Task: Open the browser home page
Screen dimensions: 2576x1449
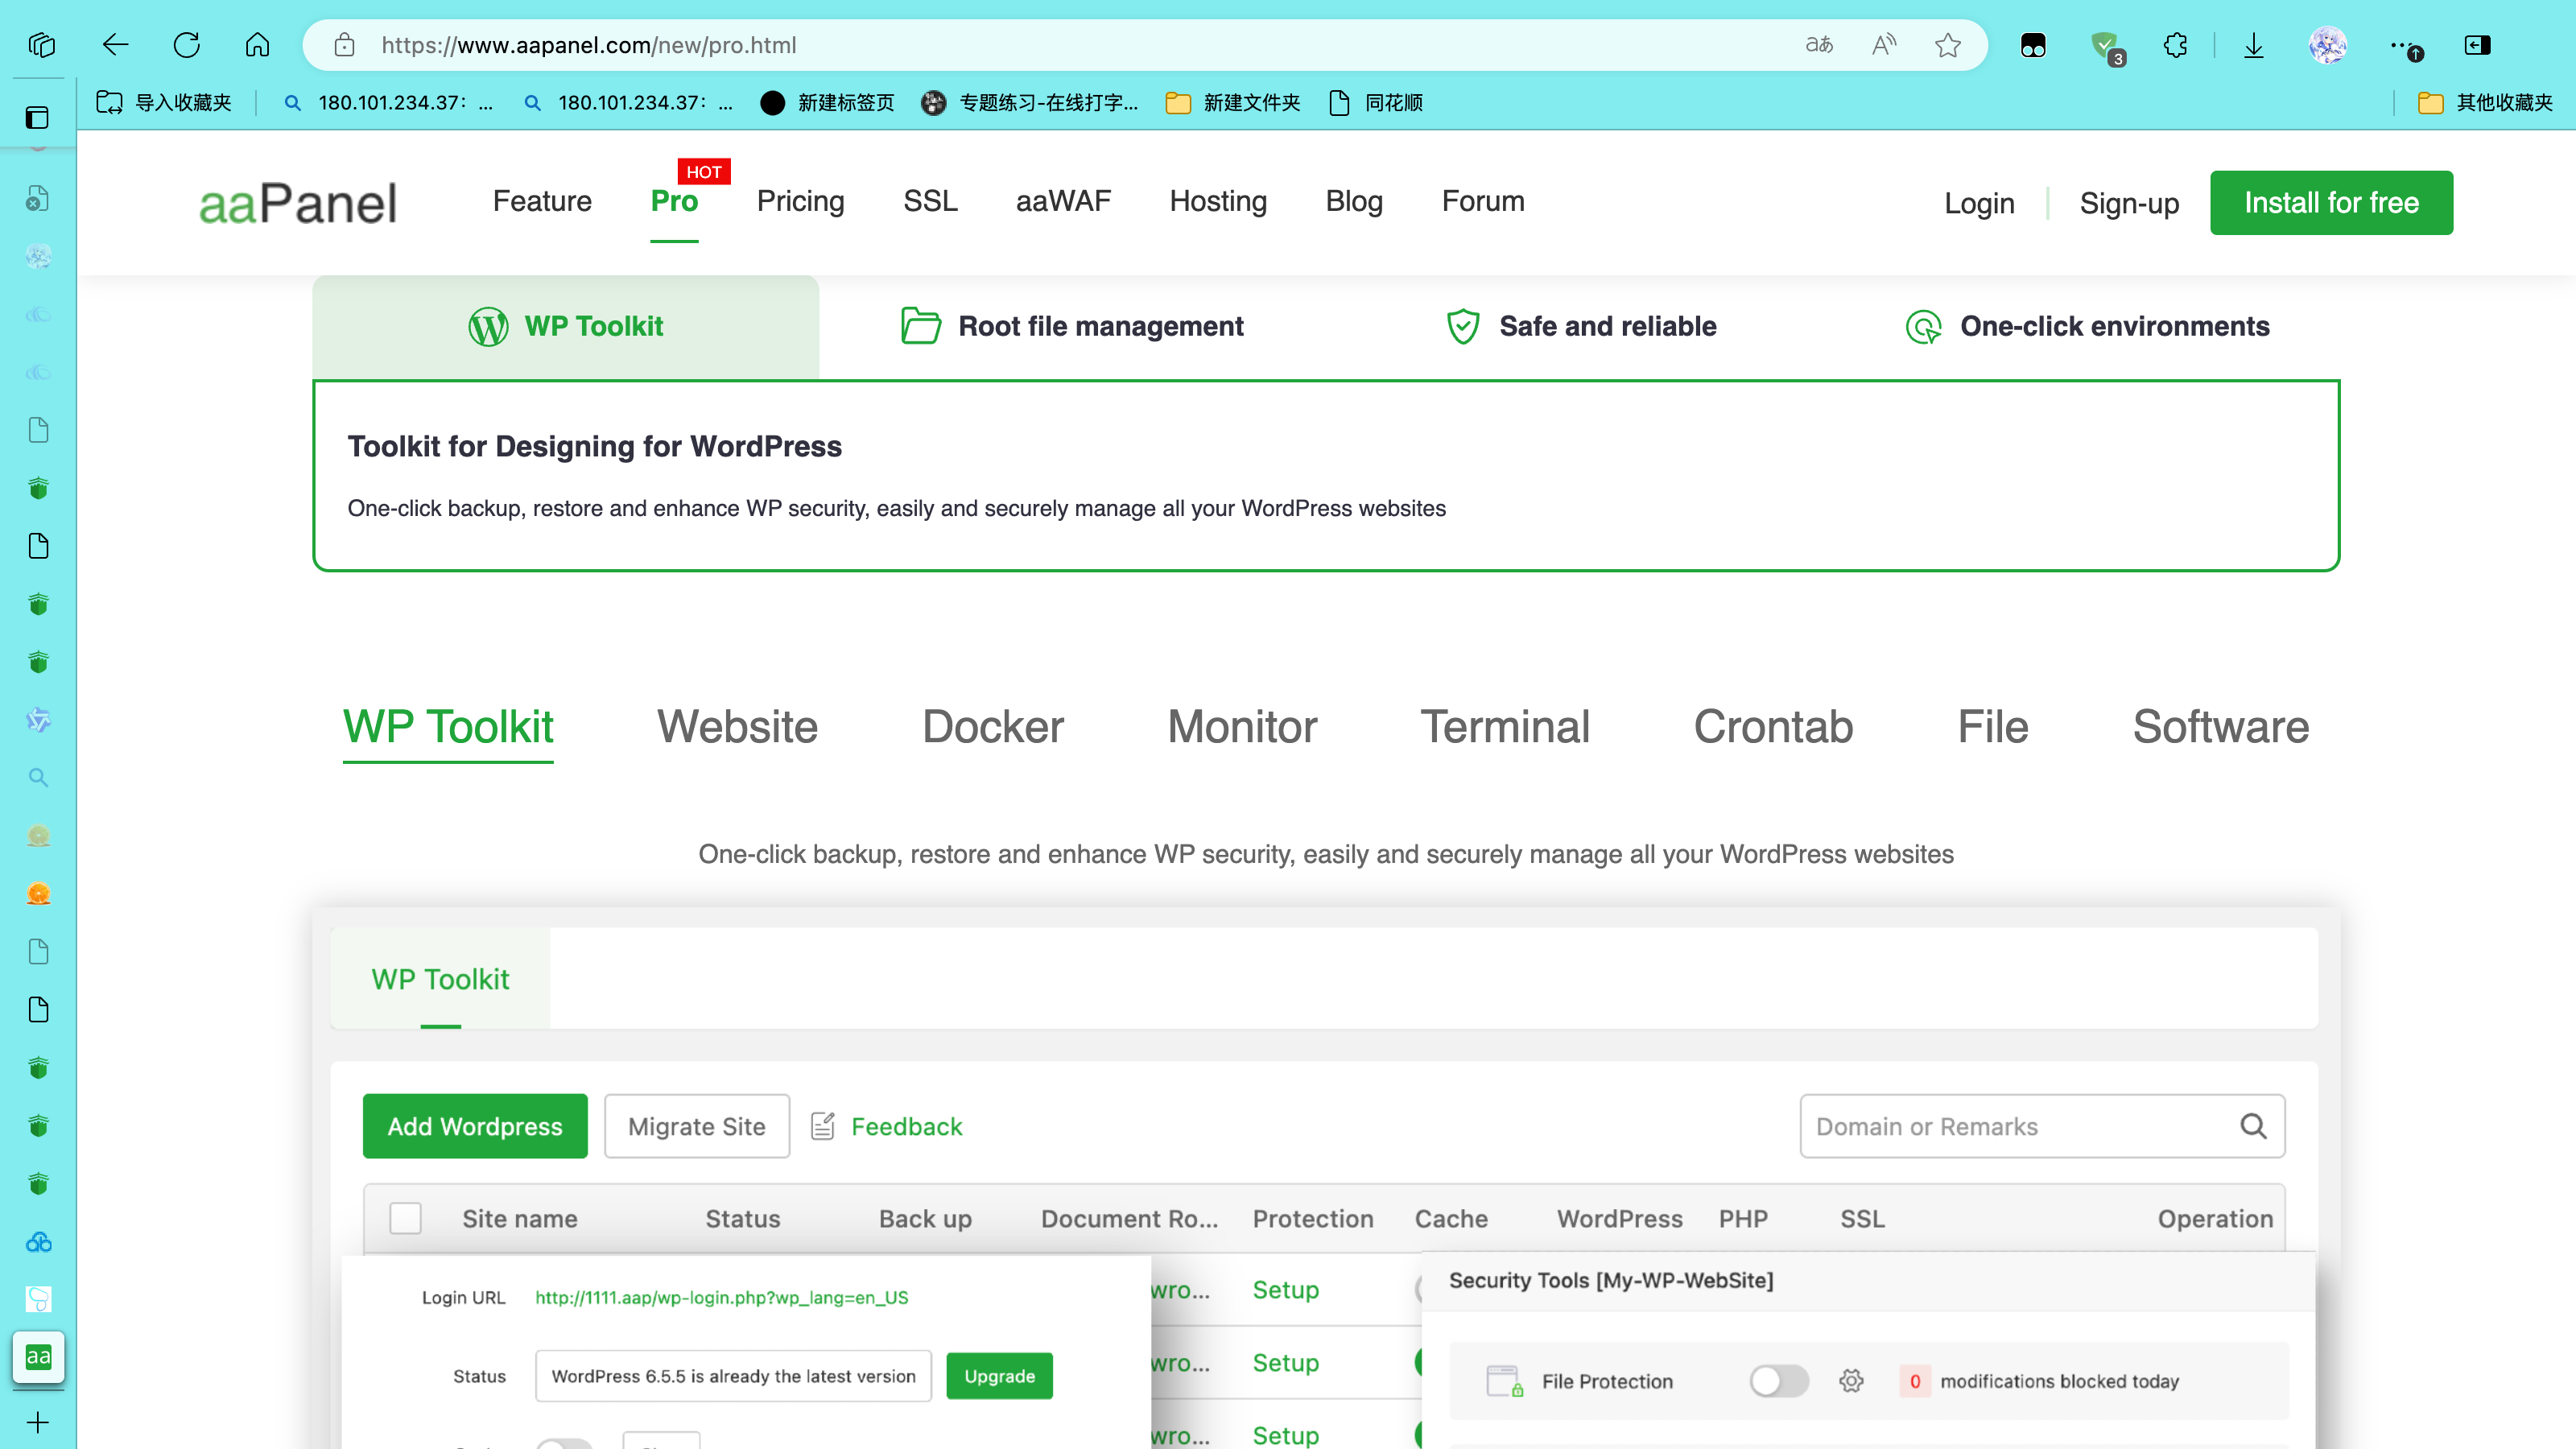Action: coord(258,45)
